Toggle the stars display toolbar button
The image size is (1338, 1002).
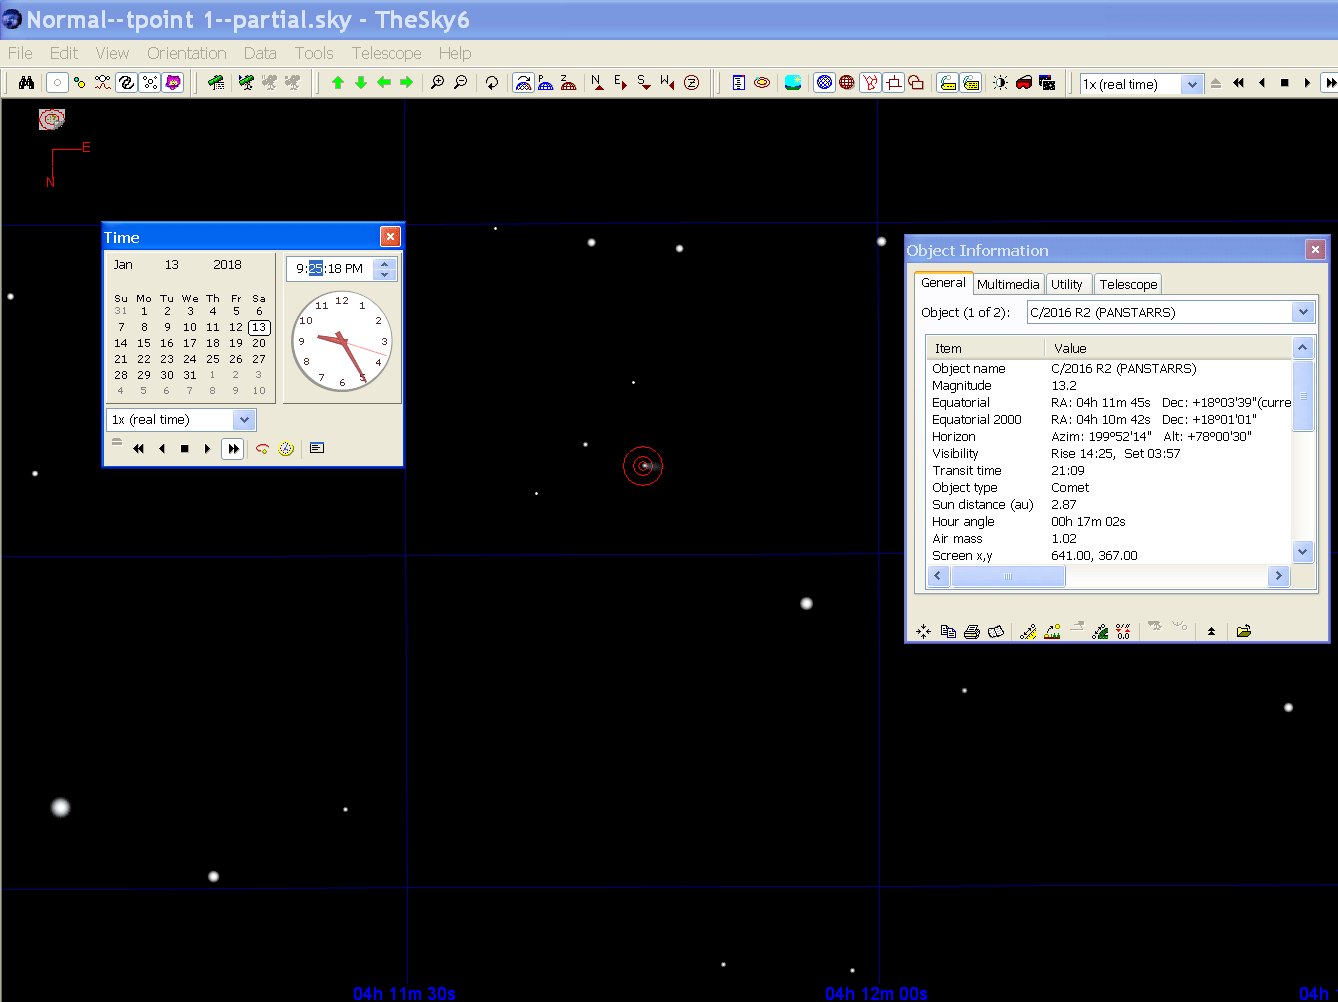click(57, 83)
